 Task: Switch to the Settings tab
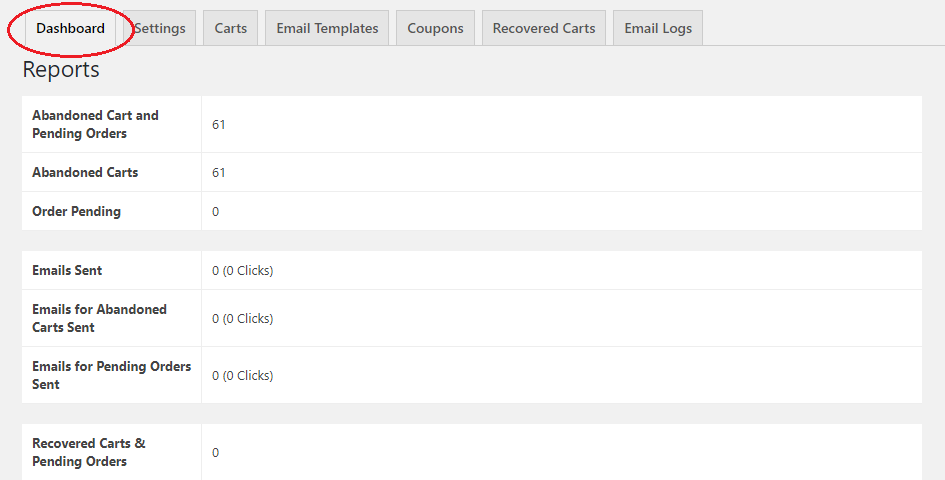(160, 28)
